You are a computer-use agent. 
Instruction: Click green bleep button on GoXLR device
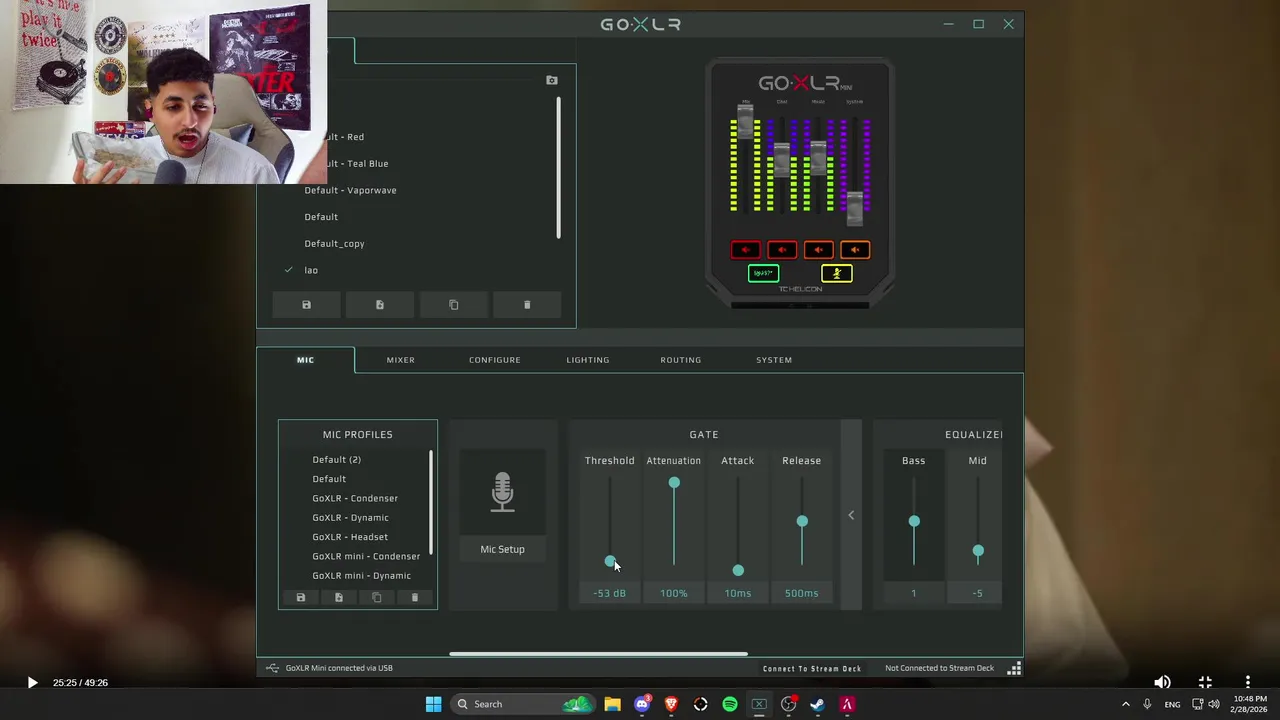763,273
